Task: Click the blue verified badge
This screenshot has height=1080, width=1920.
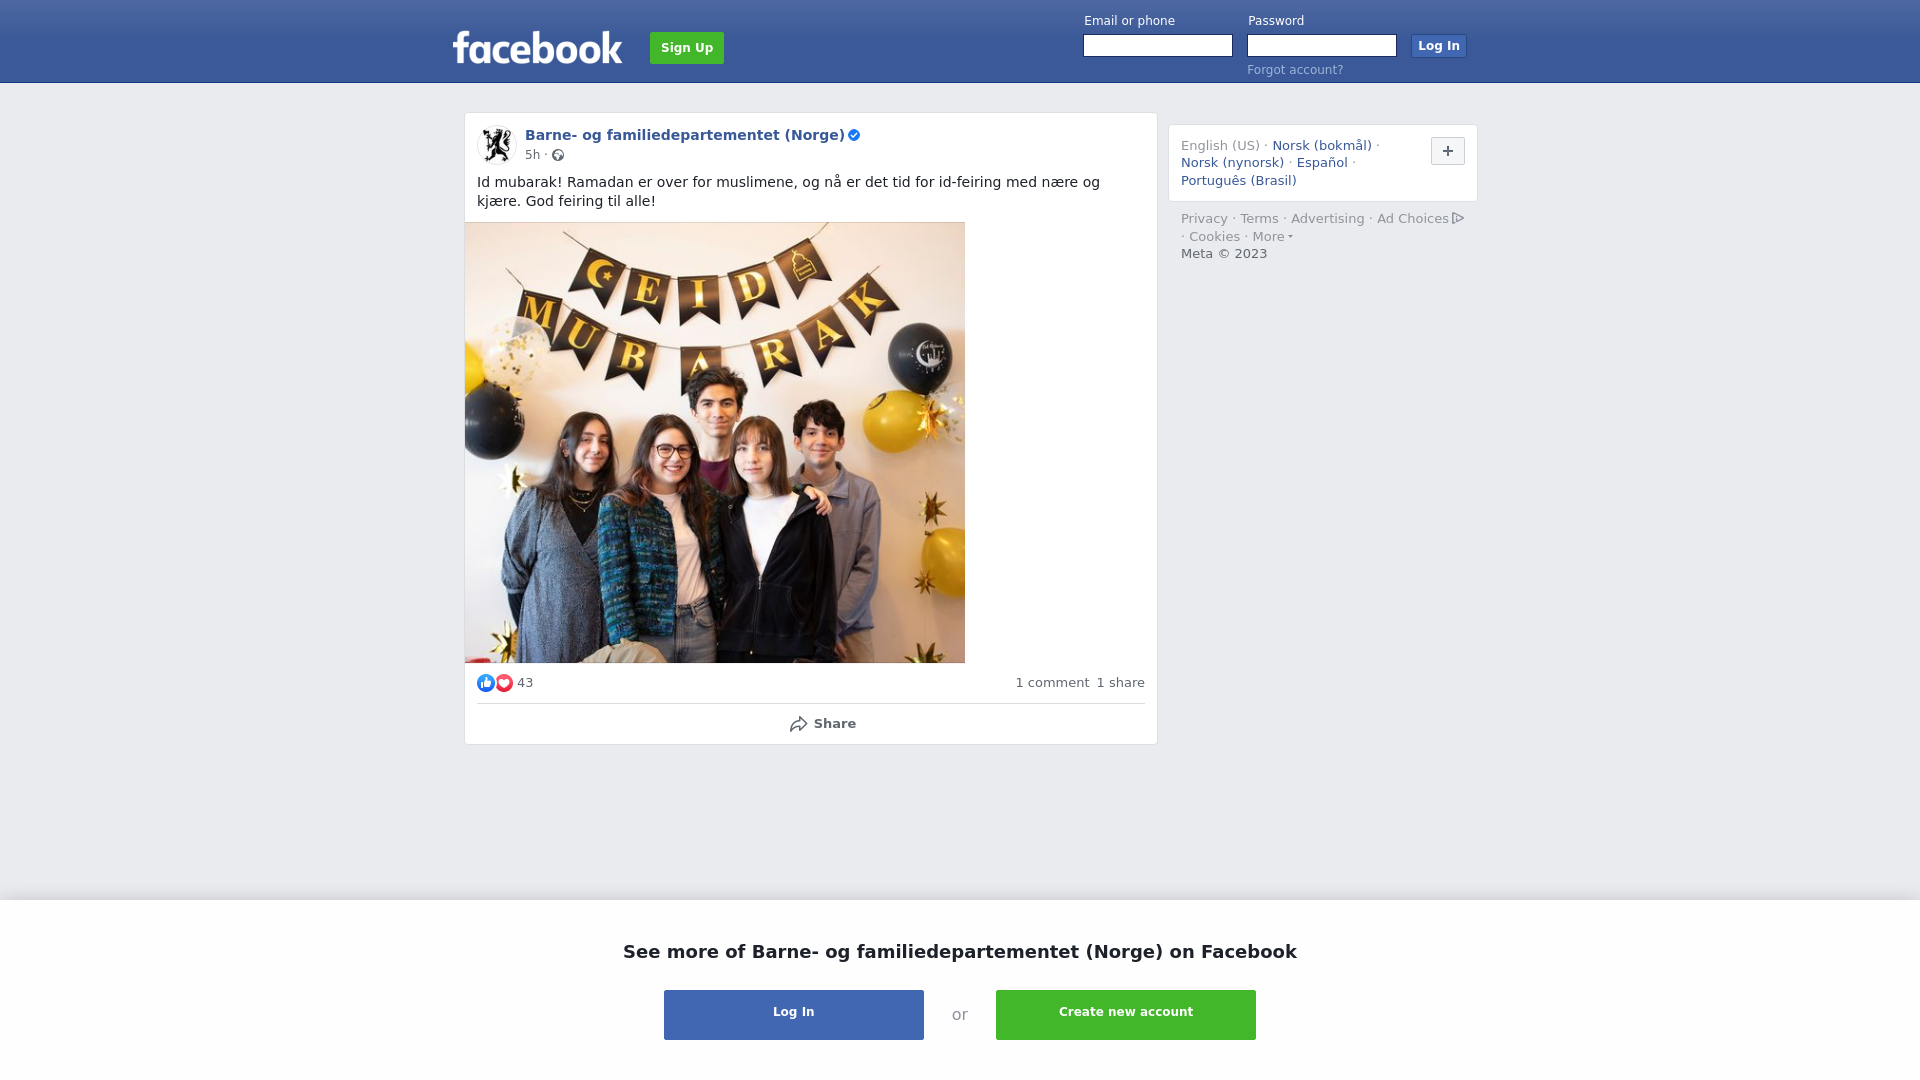Action: click(854, 135)
